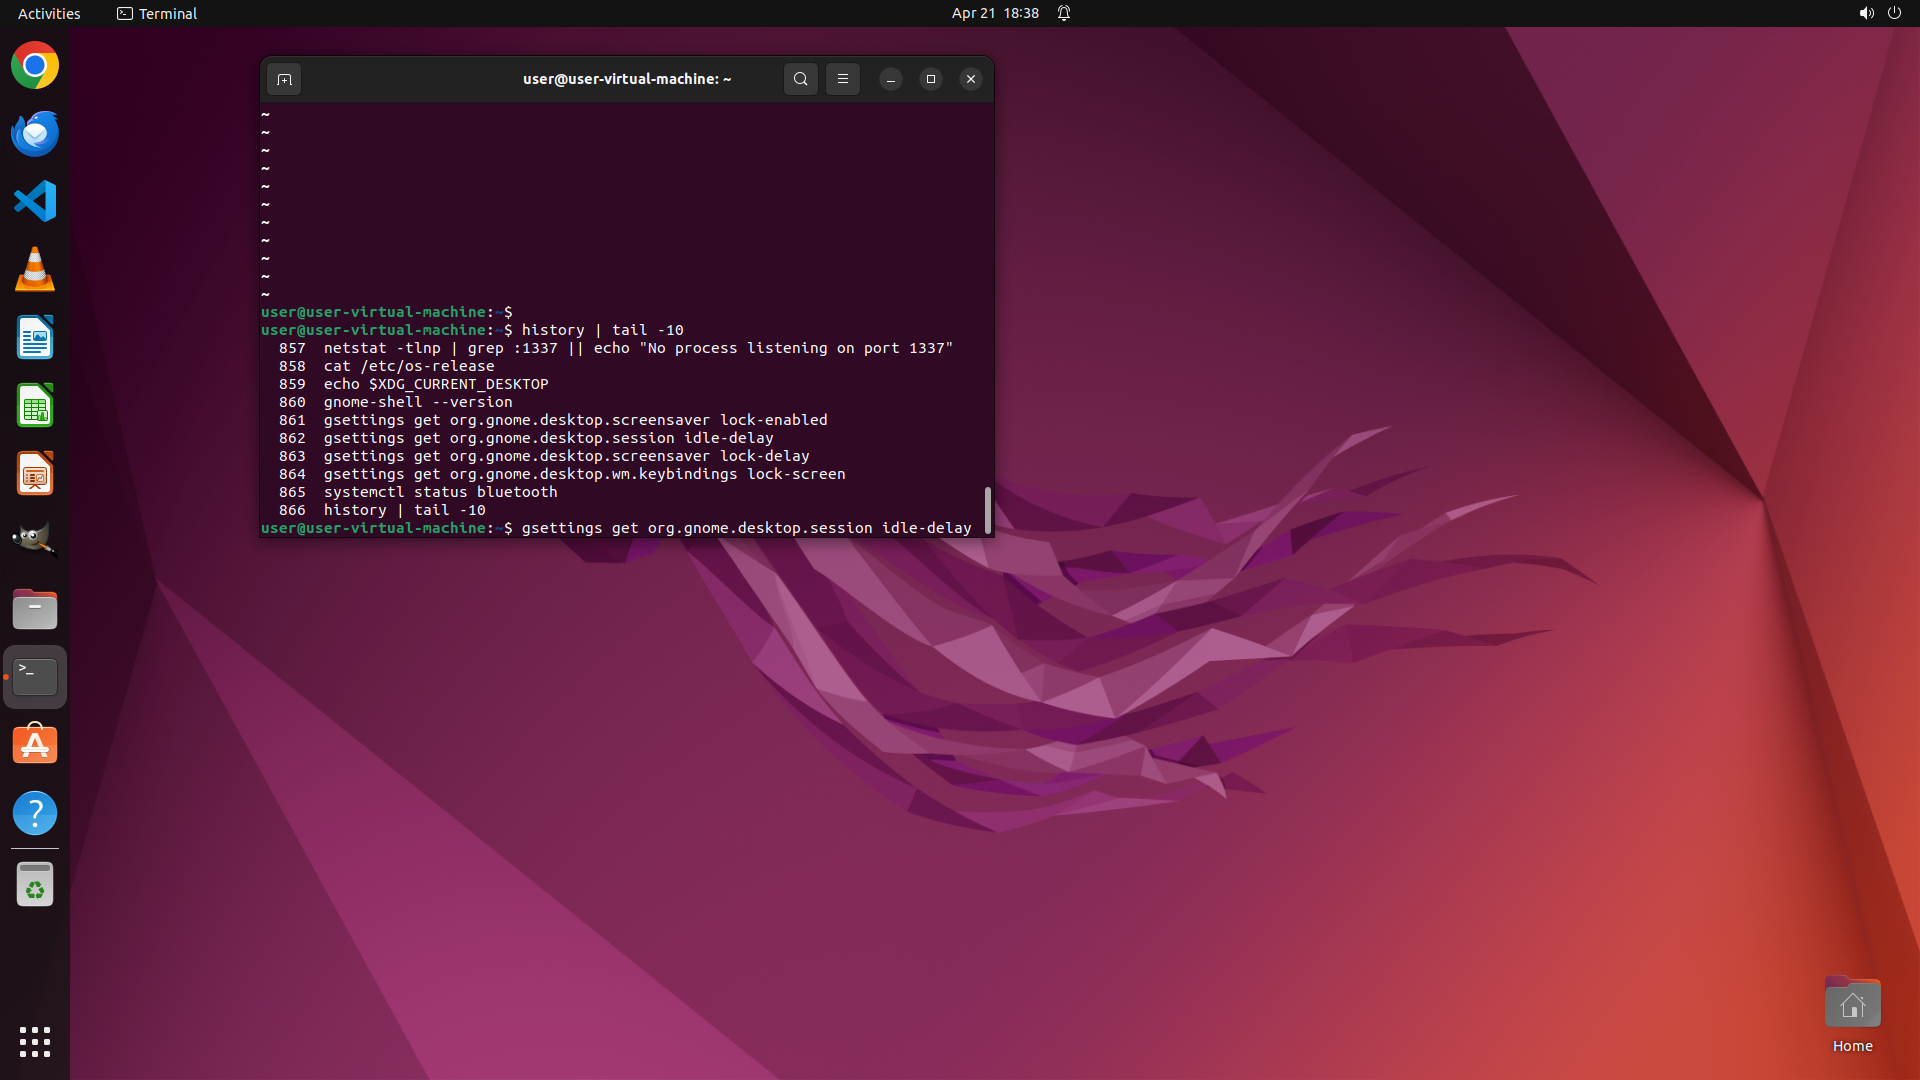This screenshot has height=1080, width=1920.
Task: Open the Help application
Action: tap(35, 813)
